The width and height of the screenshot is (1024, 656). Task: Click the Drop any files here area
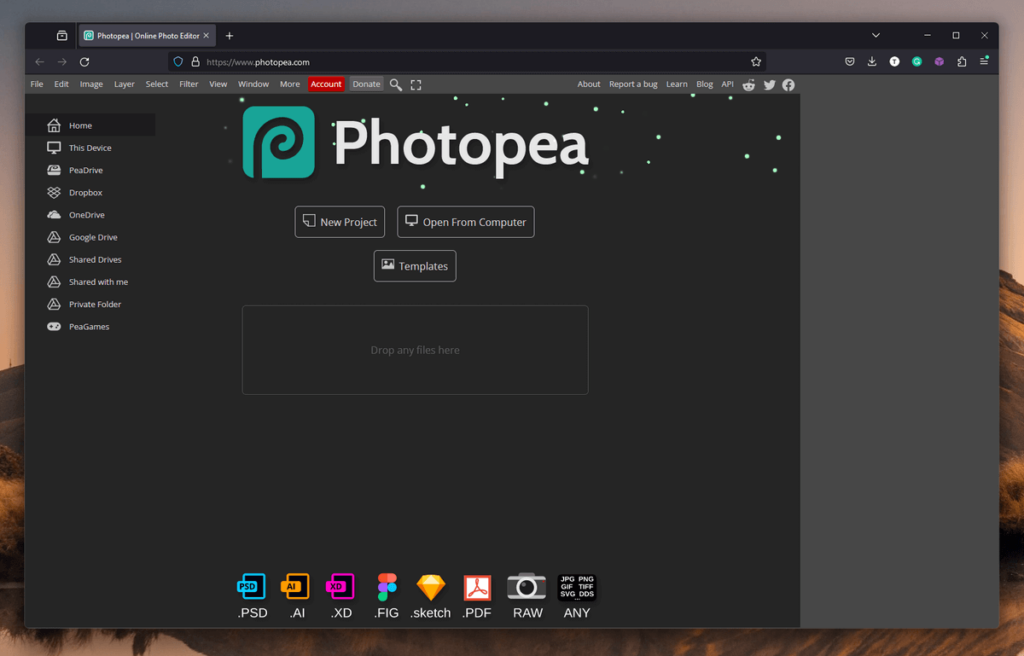pyautogui.click(x=415, y=350)
